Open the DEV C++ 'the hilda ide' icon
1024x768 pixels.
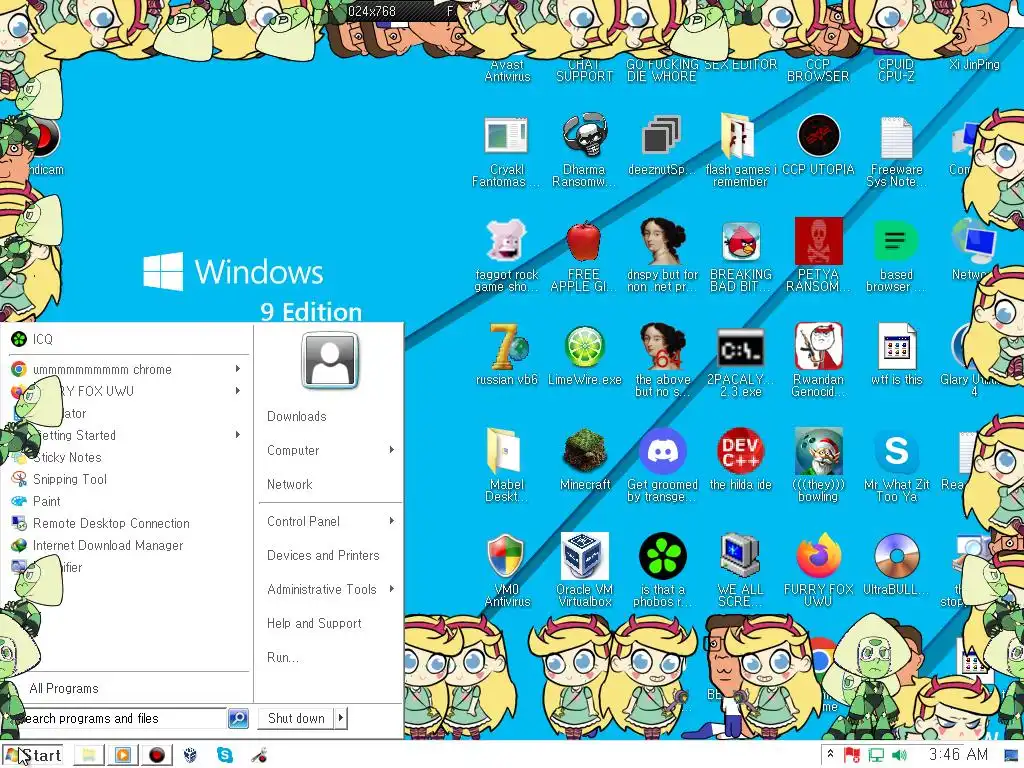click(x=740, y=451)
